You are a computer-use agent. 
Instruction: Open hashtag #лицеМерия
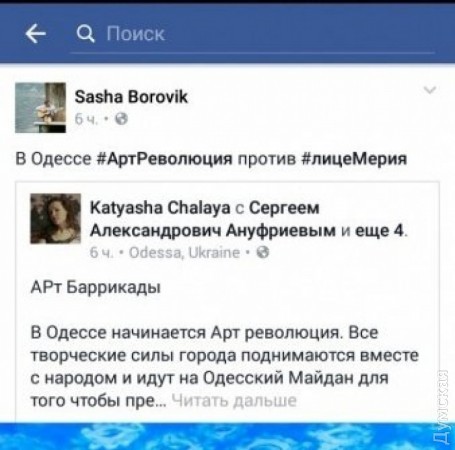354,159
